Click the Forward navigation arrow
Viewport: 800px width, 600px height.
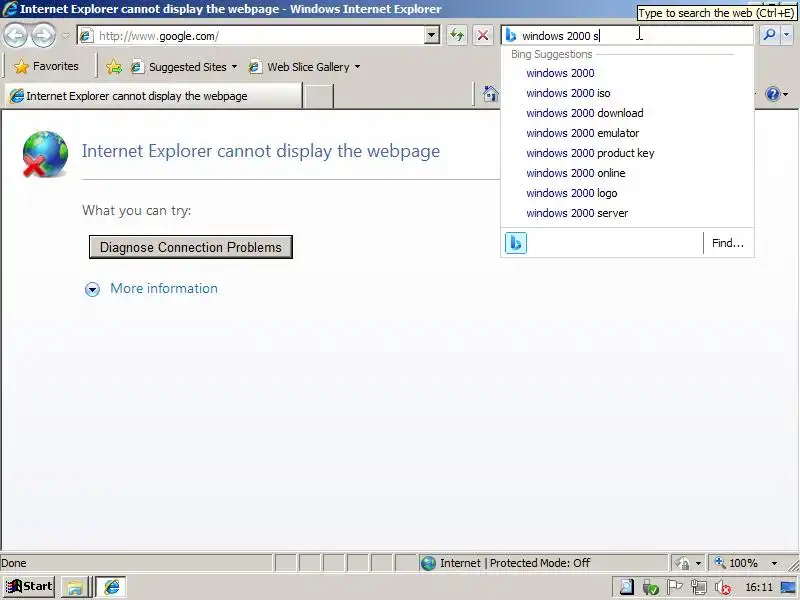(x=43, y=36)
